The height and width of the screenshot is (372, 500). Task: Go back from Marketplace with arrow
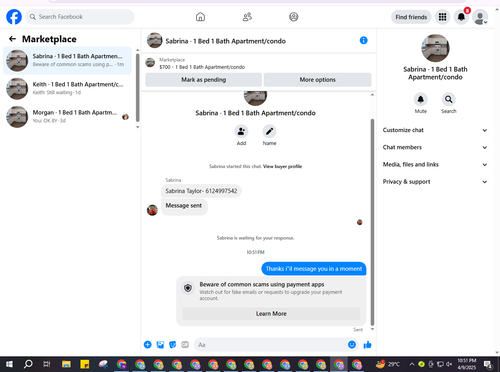point(13,39)
